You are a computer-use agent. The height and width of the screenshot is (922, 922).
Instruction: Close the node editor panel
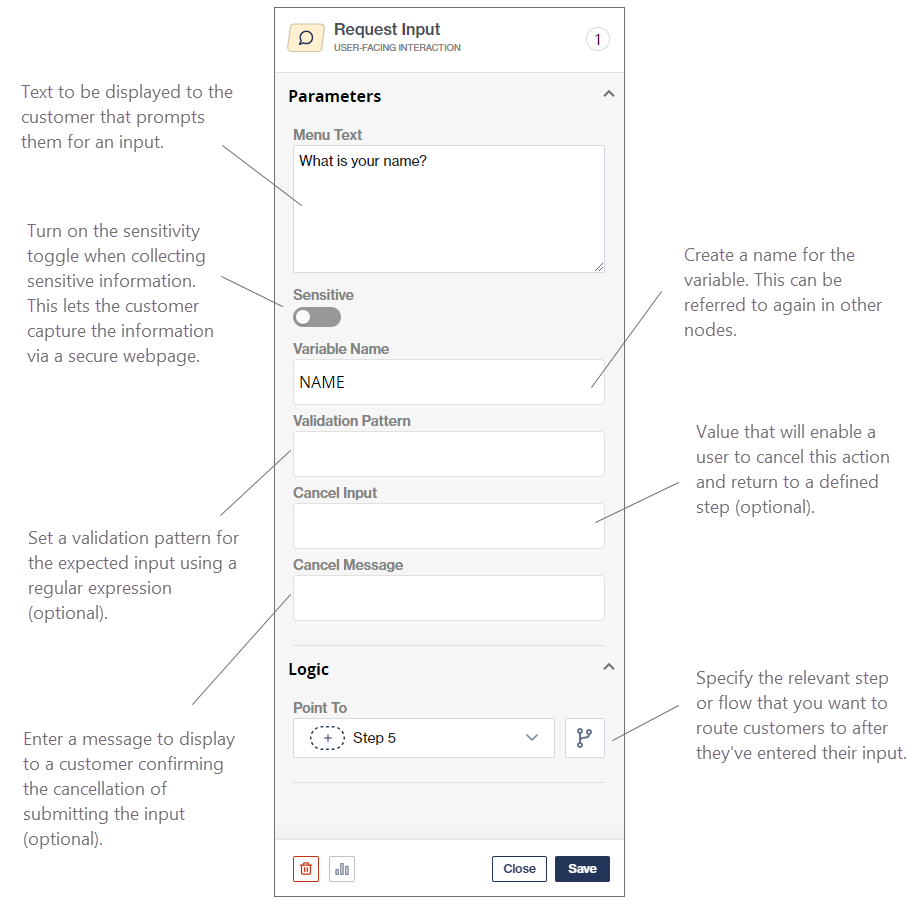point(519,868)
